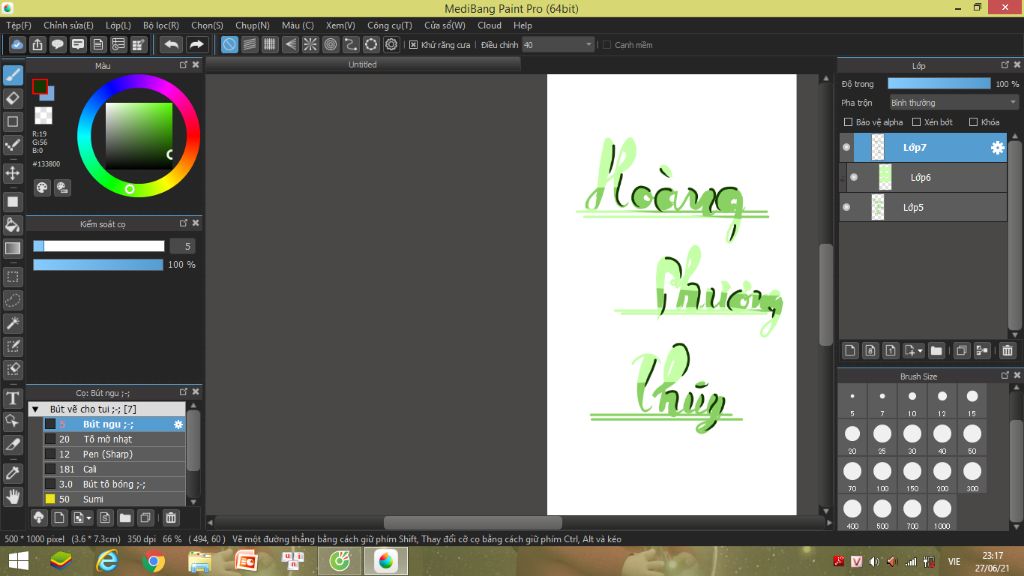Pick the 1000 brush size preset
1024x576 pixels.
click(x=942, y=513)
